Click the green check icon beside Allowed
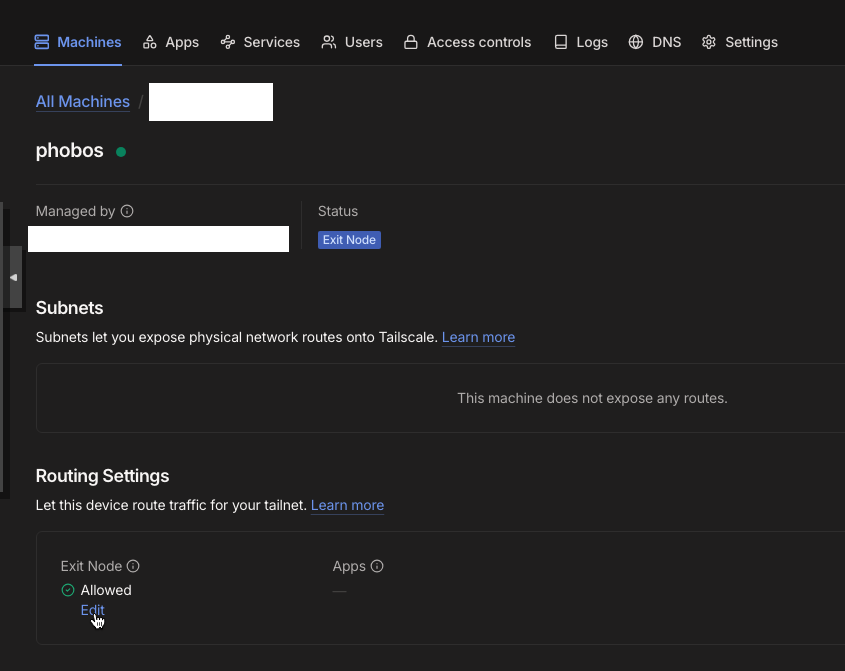This screenshot has height=671, width=845. point(68,590)
